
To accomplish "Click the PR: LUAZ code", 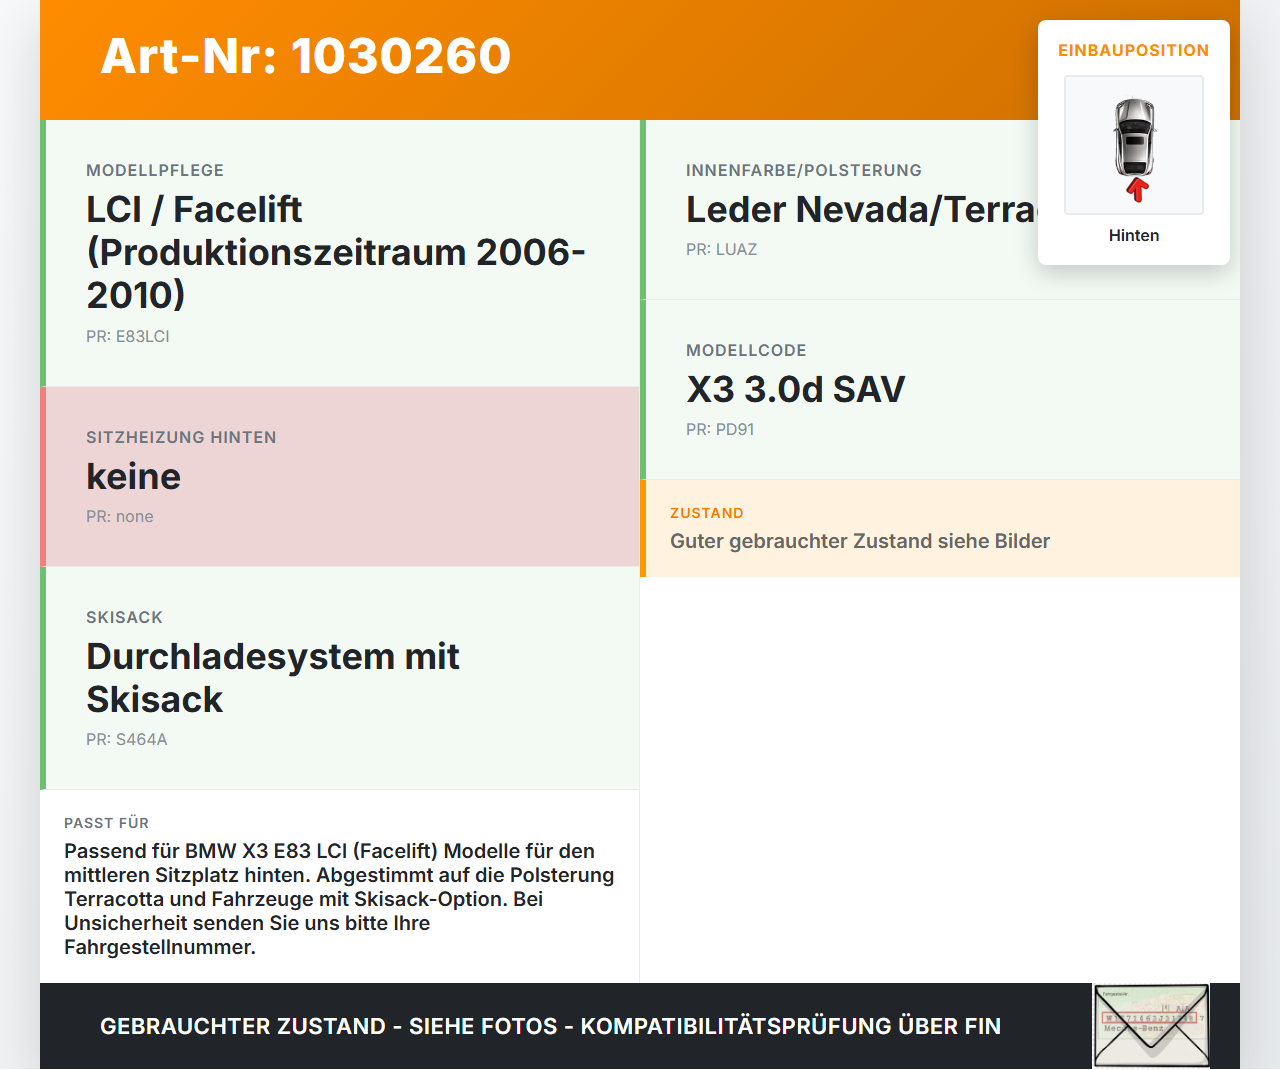I will [x=722, y=250].
